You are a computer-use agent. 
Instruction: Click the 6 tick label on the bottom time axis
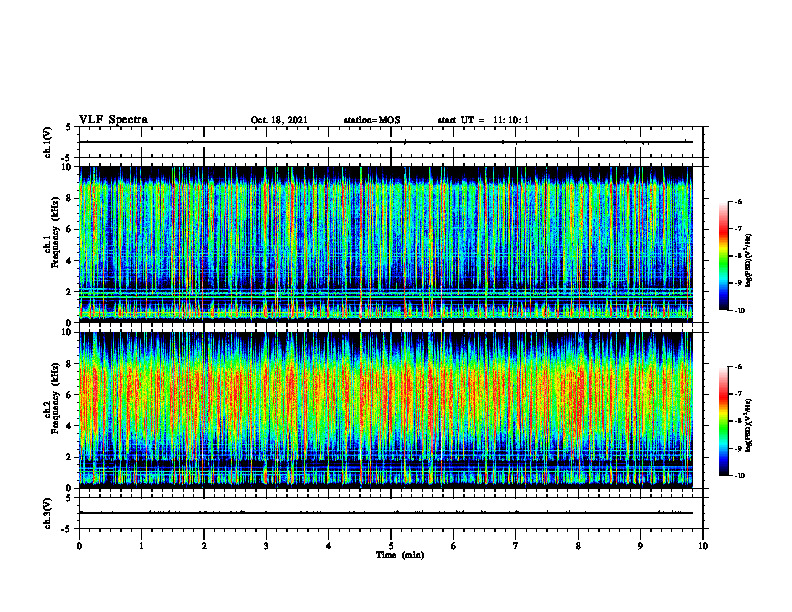coord(454,546)
